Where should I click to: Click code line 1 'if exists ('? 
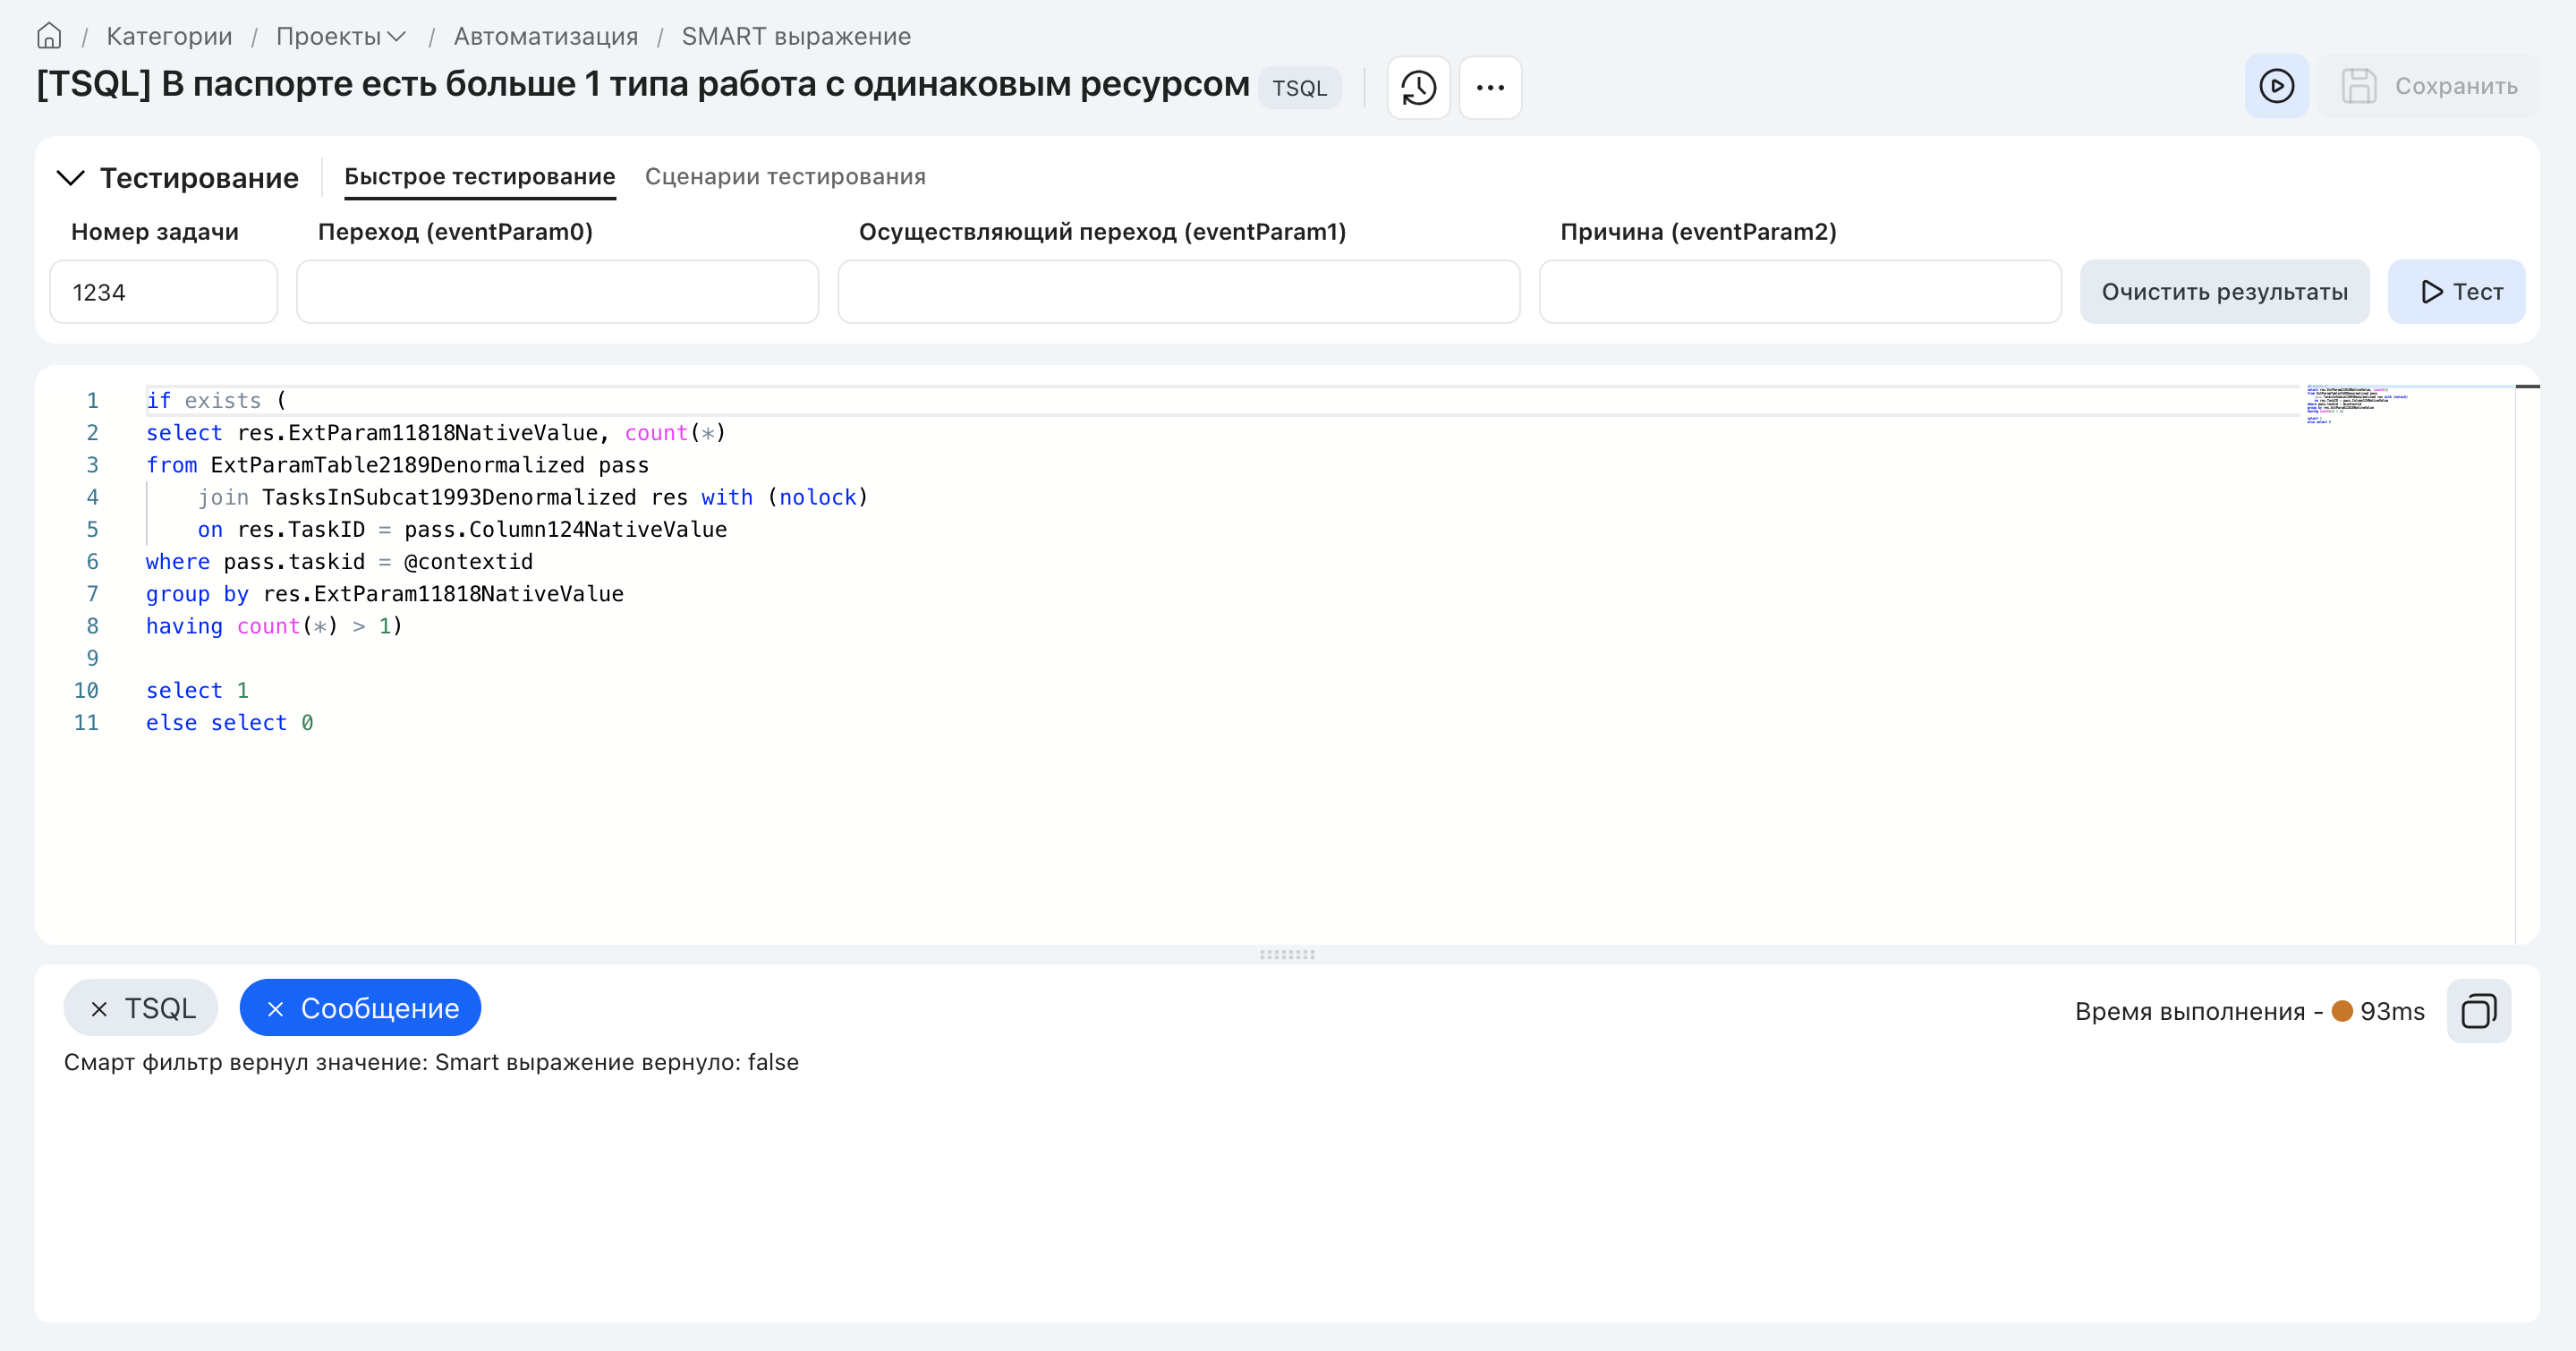click(x=216, y=401)
